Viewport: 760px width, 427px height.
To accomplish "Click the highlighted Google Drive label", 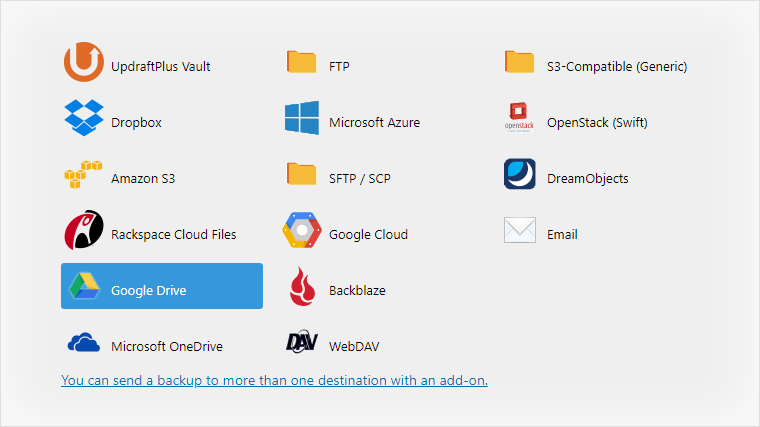I will (149, 290).
